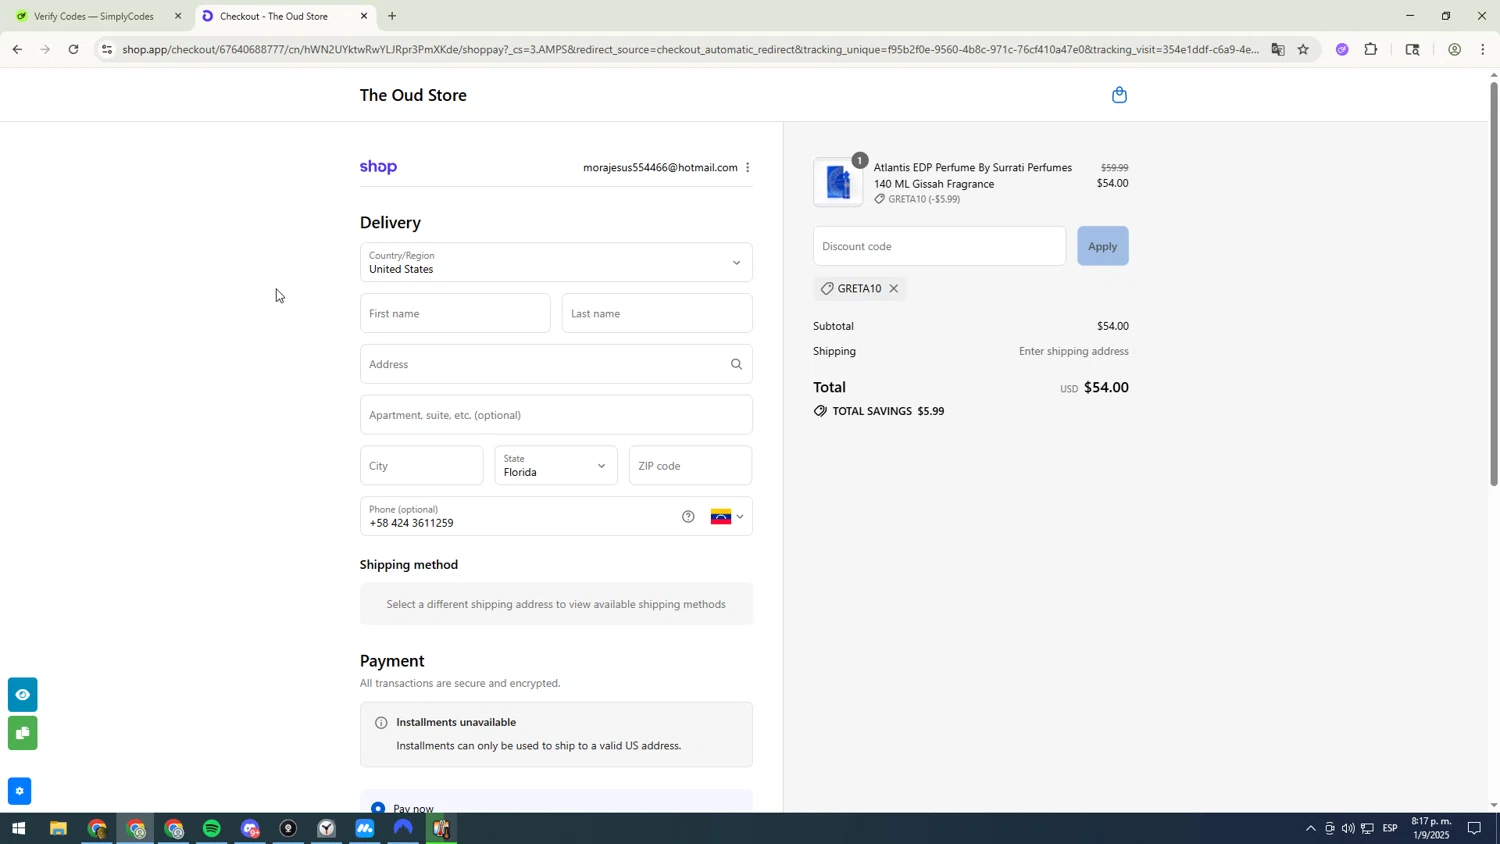Close the Checkout tab
This screenshot has height=844, width=1500.
coord(364,16)
